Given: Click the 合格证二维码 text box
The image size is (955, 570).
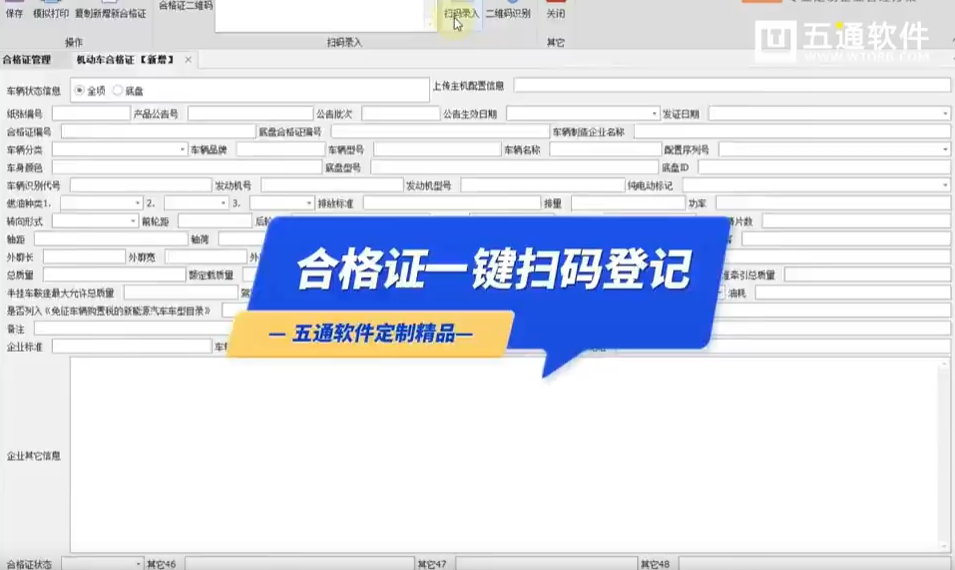Looking at the screenshot, I should (x=320, y=15).
